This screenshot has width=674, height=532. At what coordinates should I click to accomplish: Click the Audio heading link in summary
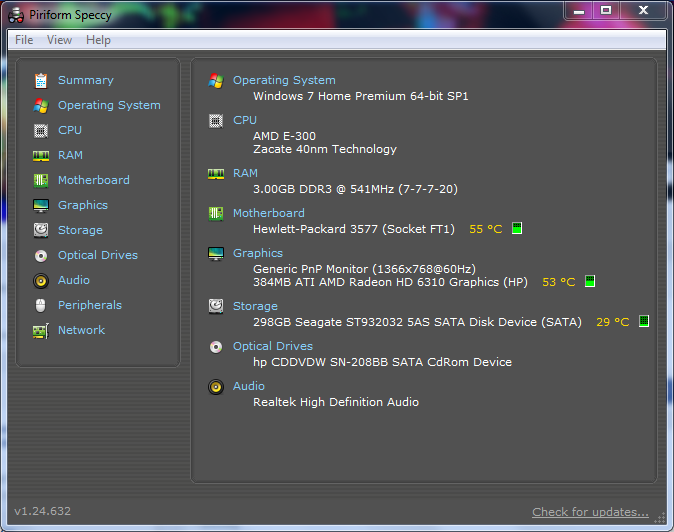tap(249, 386)
